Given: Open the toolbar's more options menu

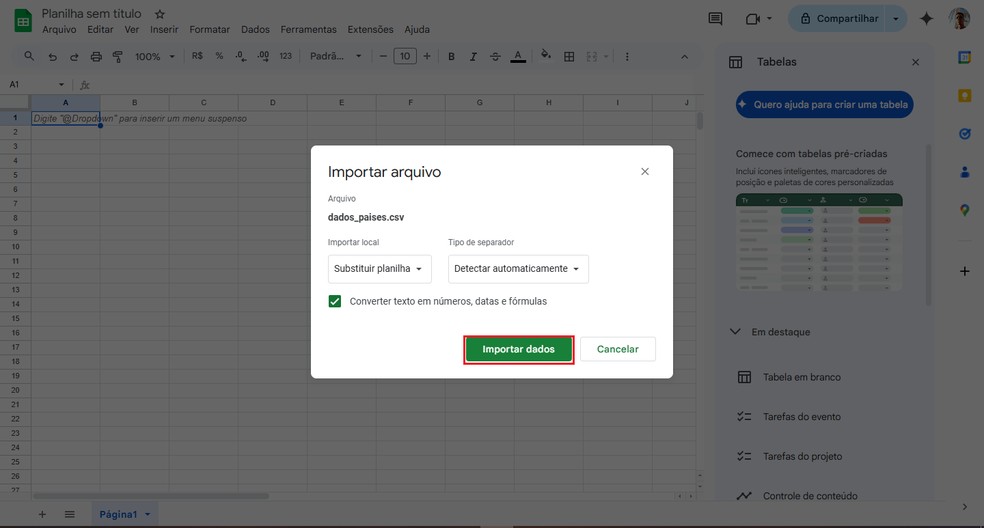Looking at the screenshot, I should [x=627, y=57].
